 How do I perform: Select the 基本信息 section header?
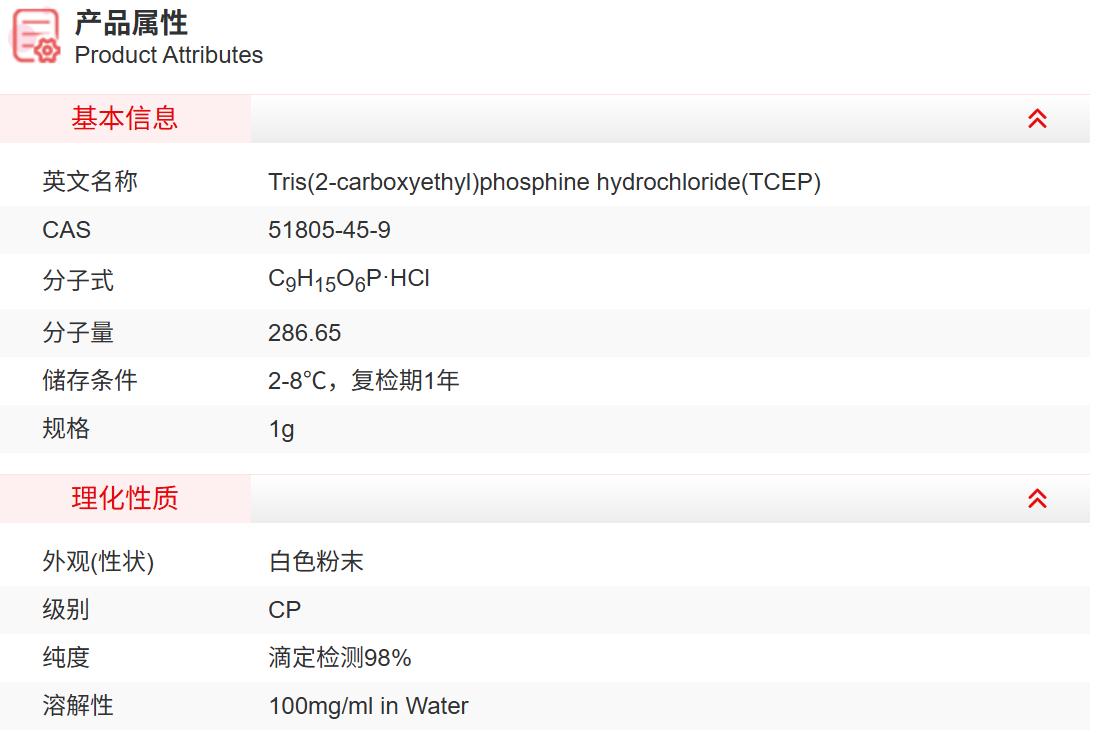coord(125,119)
